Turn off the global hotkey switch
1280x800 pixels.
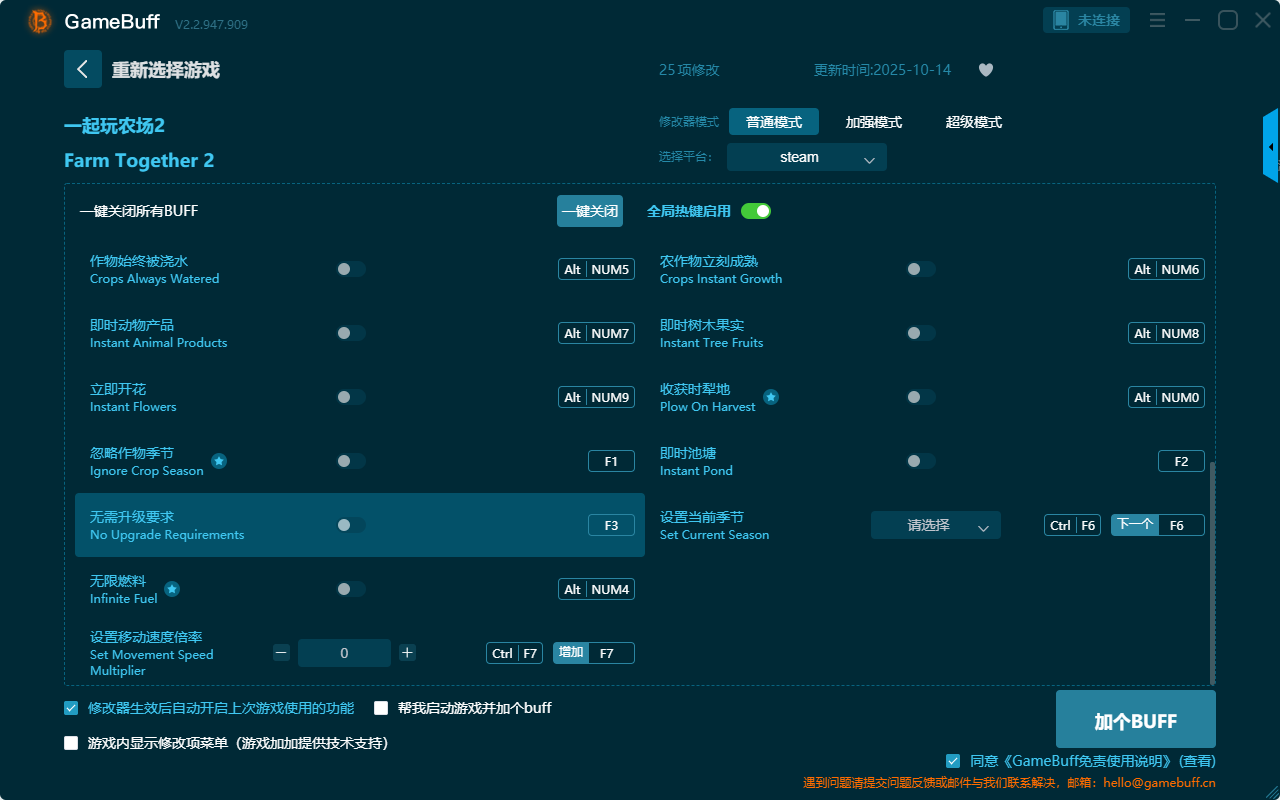pos(756,211)
